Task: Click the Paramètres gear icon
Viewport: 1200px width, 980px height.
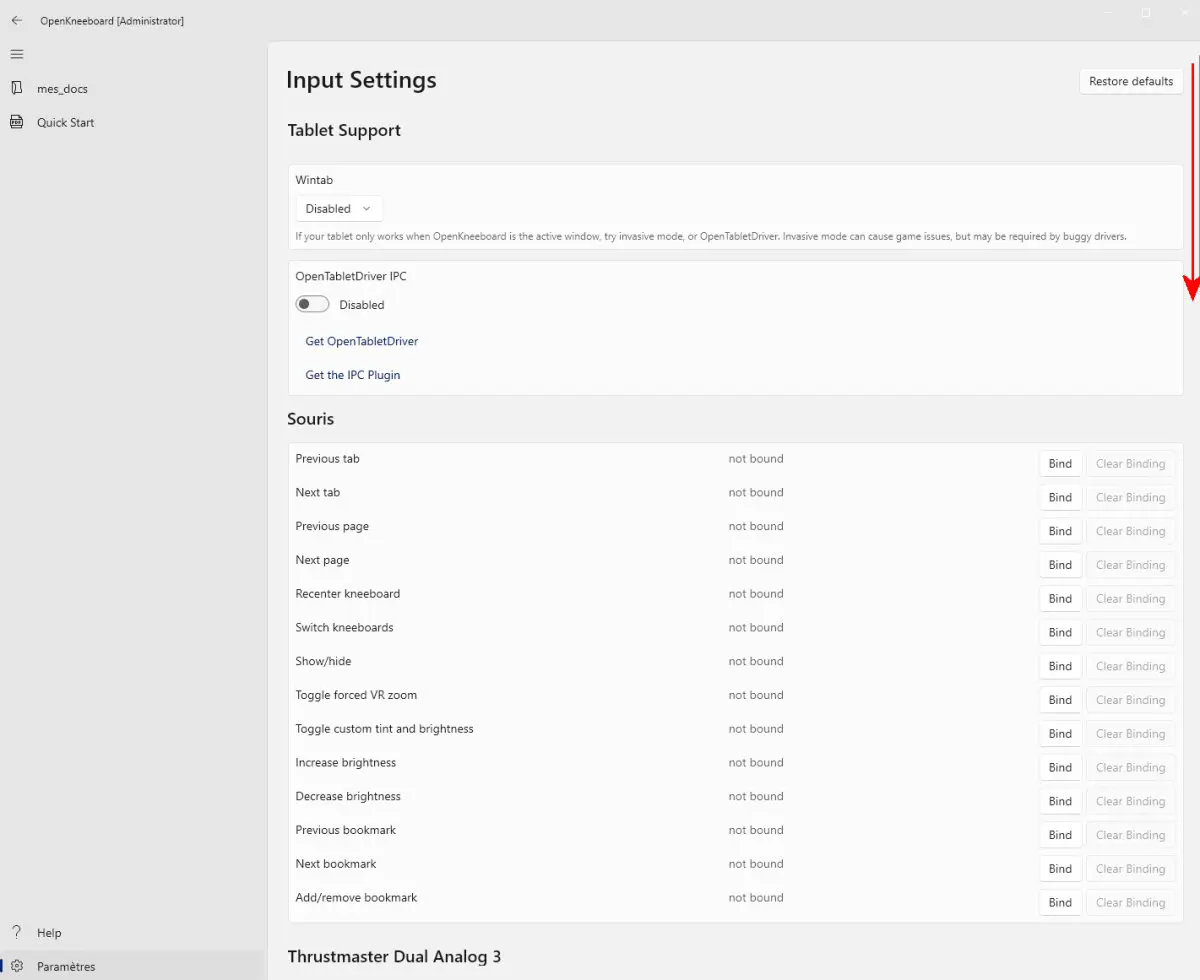Action: click(x=16, y=966)
